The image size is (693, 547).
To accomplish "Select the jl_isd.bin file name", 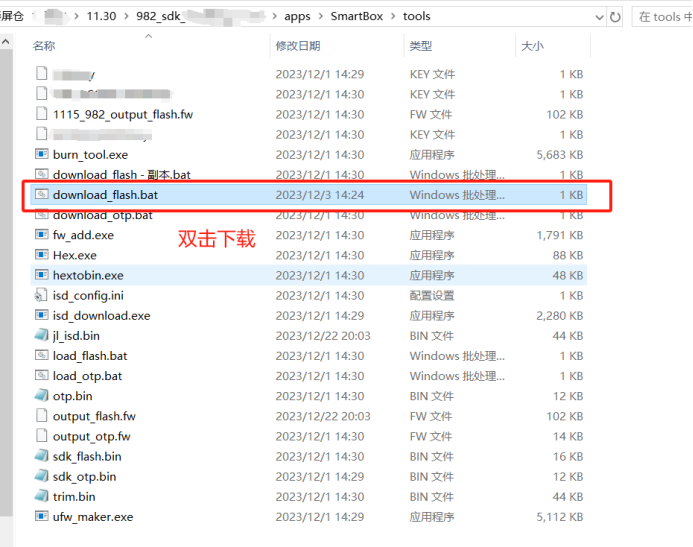I will pos(76,335).
